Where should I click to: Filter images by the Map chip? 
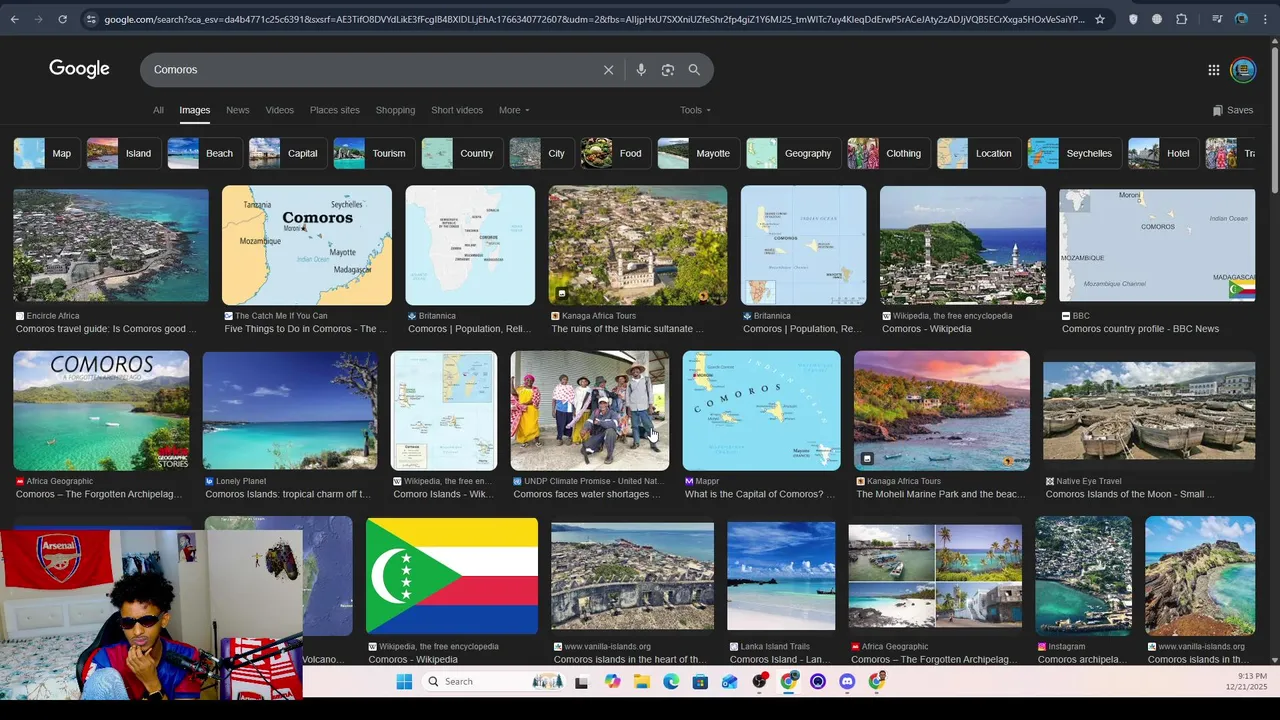(47, 153)
